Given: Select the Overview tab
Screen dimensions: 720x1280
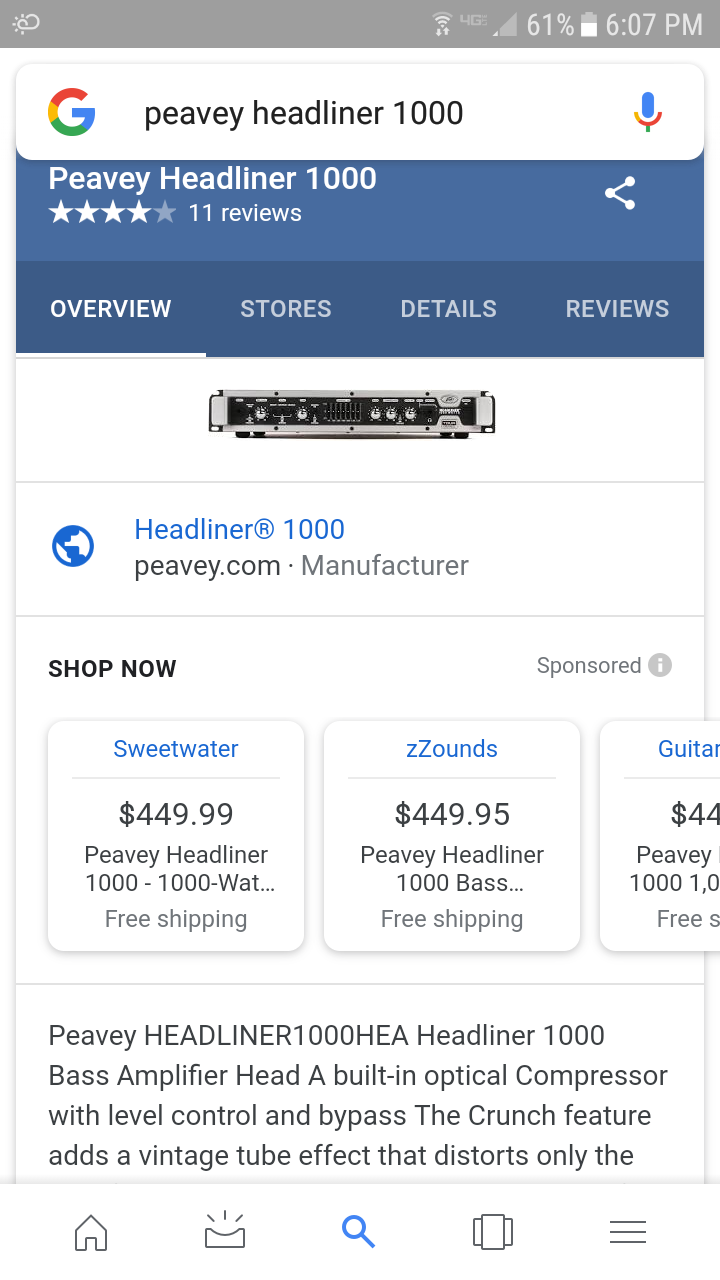Looking at the screenshot, I should [111, 309].
